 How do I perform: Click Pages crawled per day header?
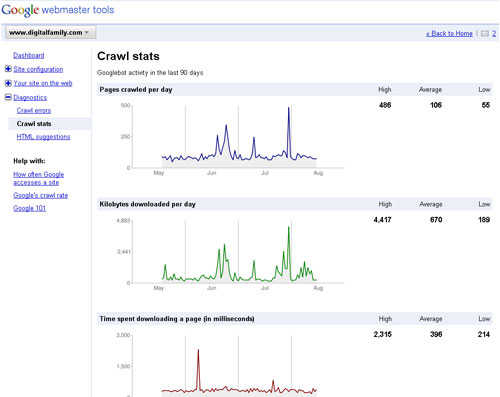136,89
